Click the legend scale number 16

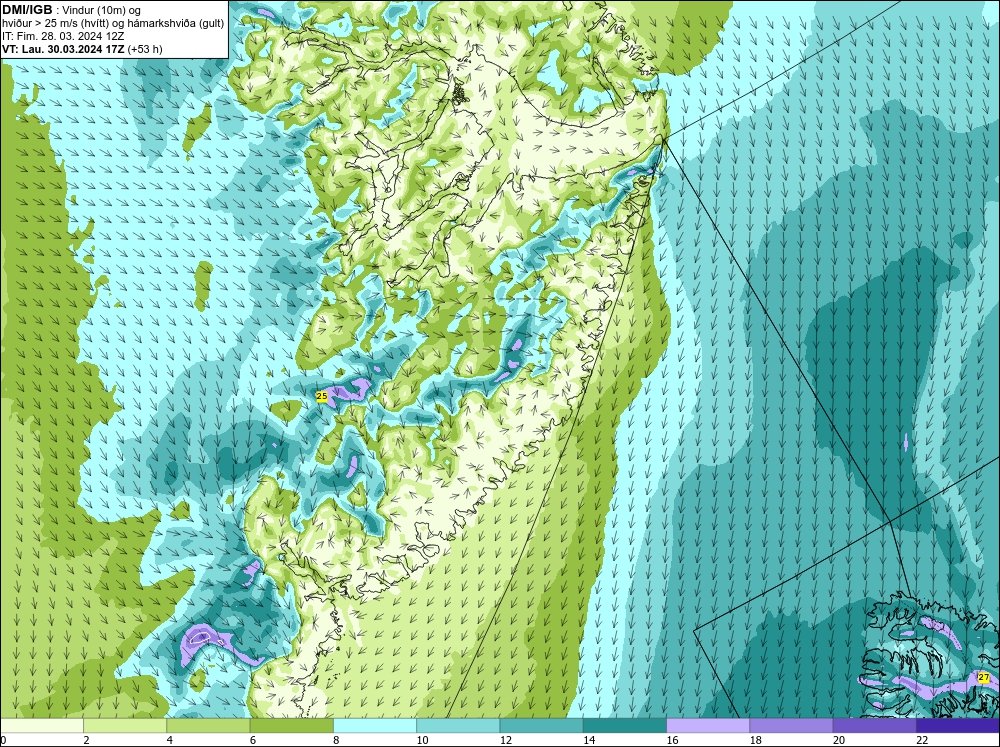pos(672,740)
